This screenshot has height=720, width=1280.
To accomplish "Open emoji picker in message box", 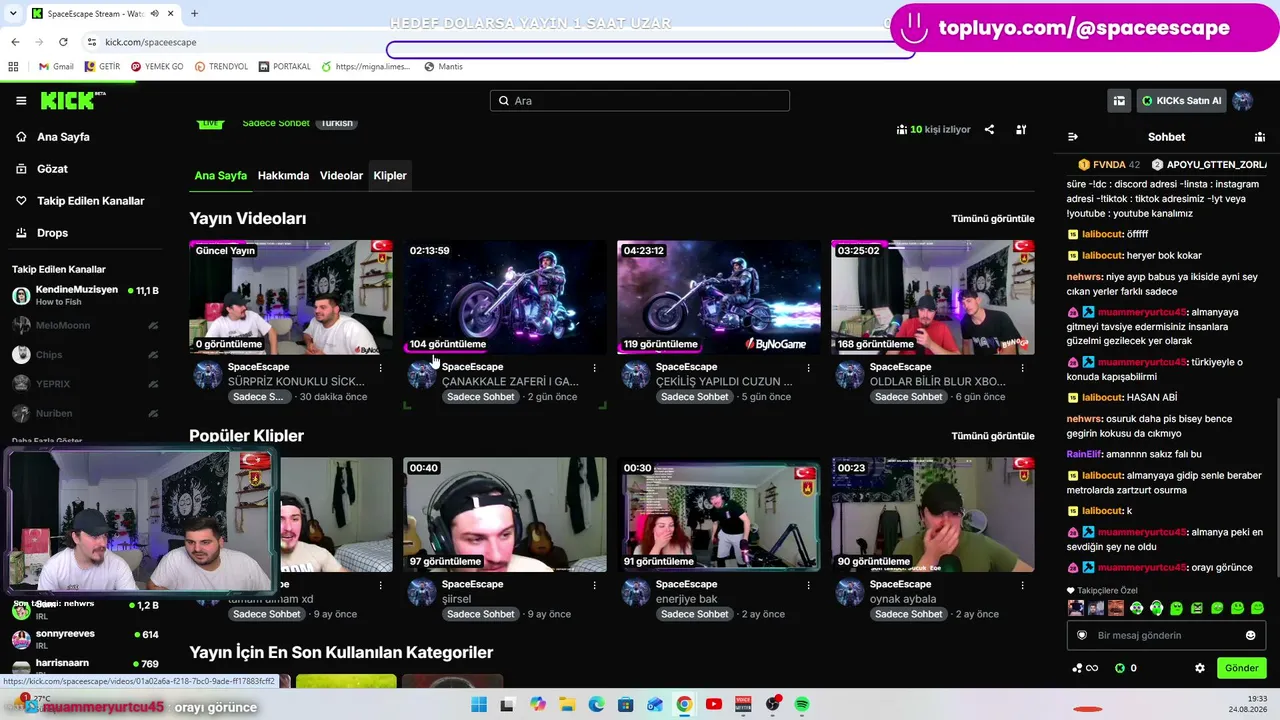I will coord(1250,635).
